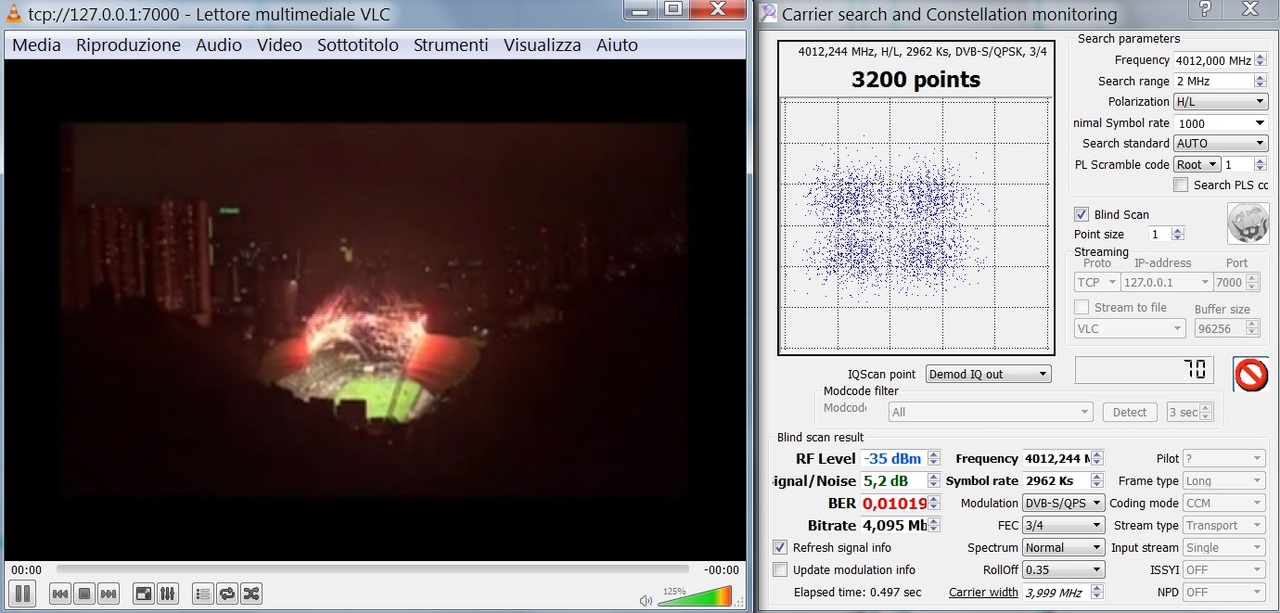Screen dimensions: 1280x613
Task: Toggle fullscreen video in VLC
Action: click(x=144, y=593)
